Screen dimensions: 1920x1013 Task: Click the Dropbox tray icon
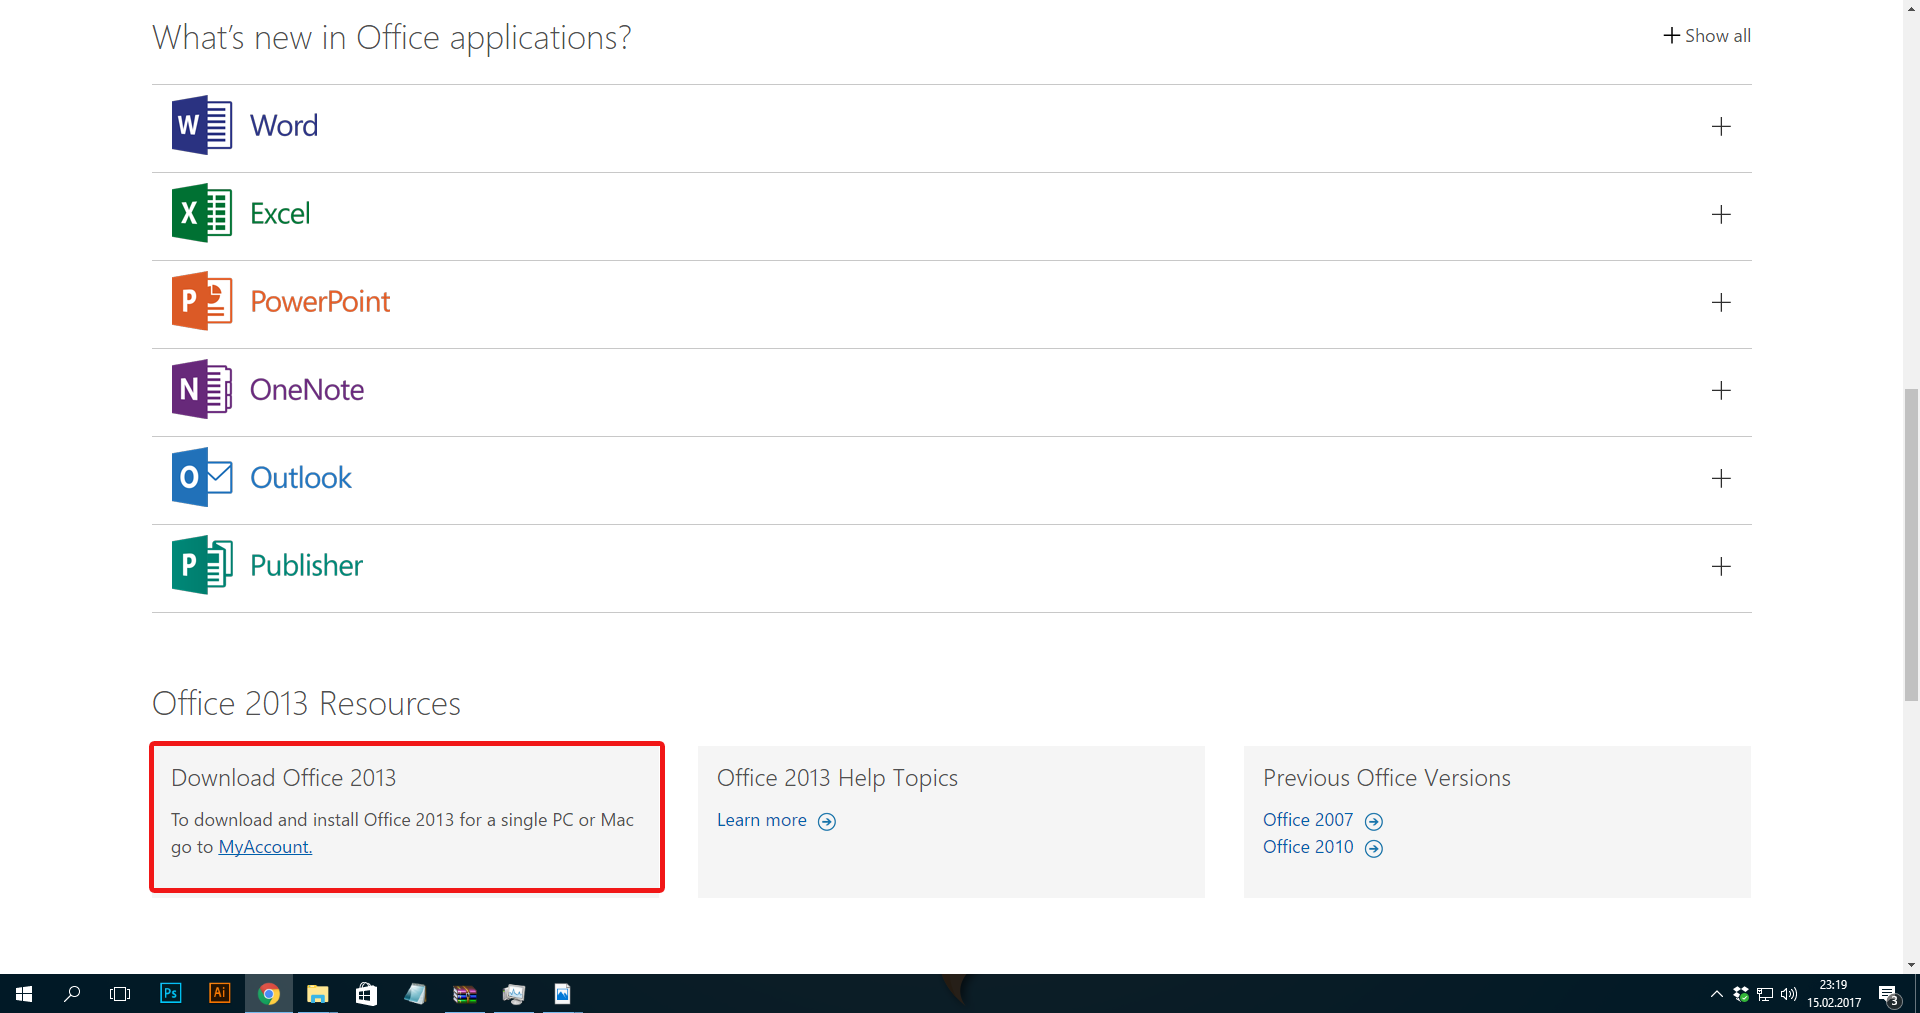pyautogui.click(x=1741, y=994)
